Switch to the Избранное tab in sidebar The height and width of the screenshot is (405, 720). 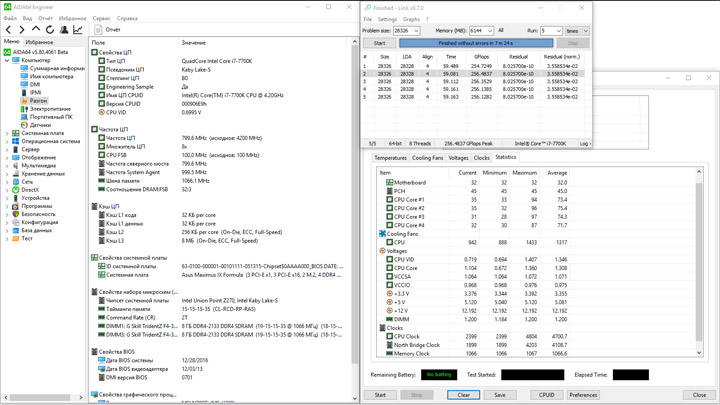pos(39,42)
